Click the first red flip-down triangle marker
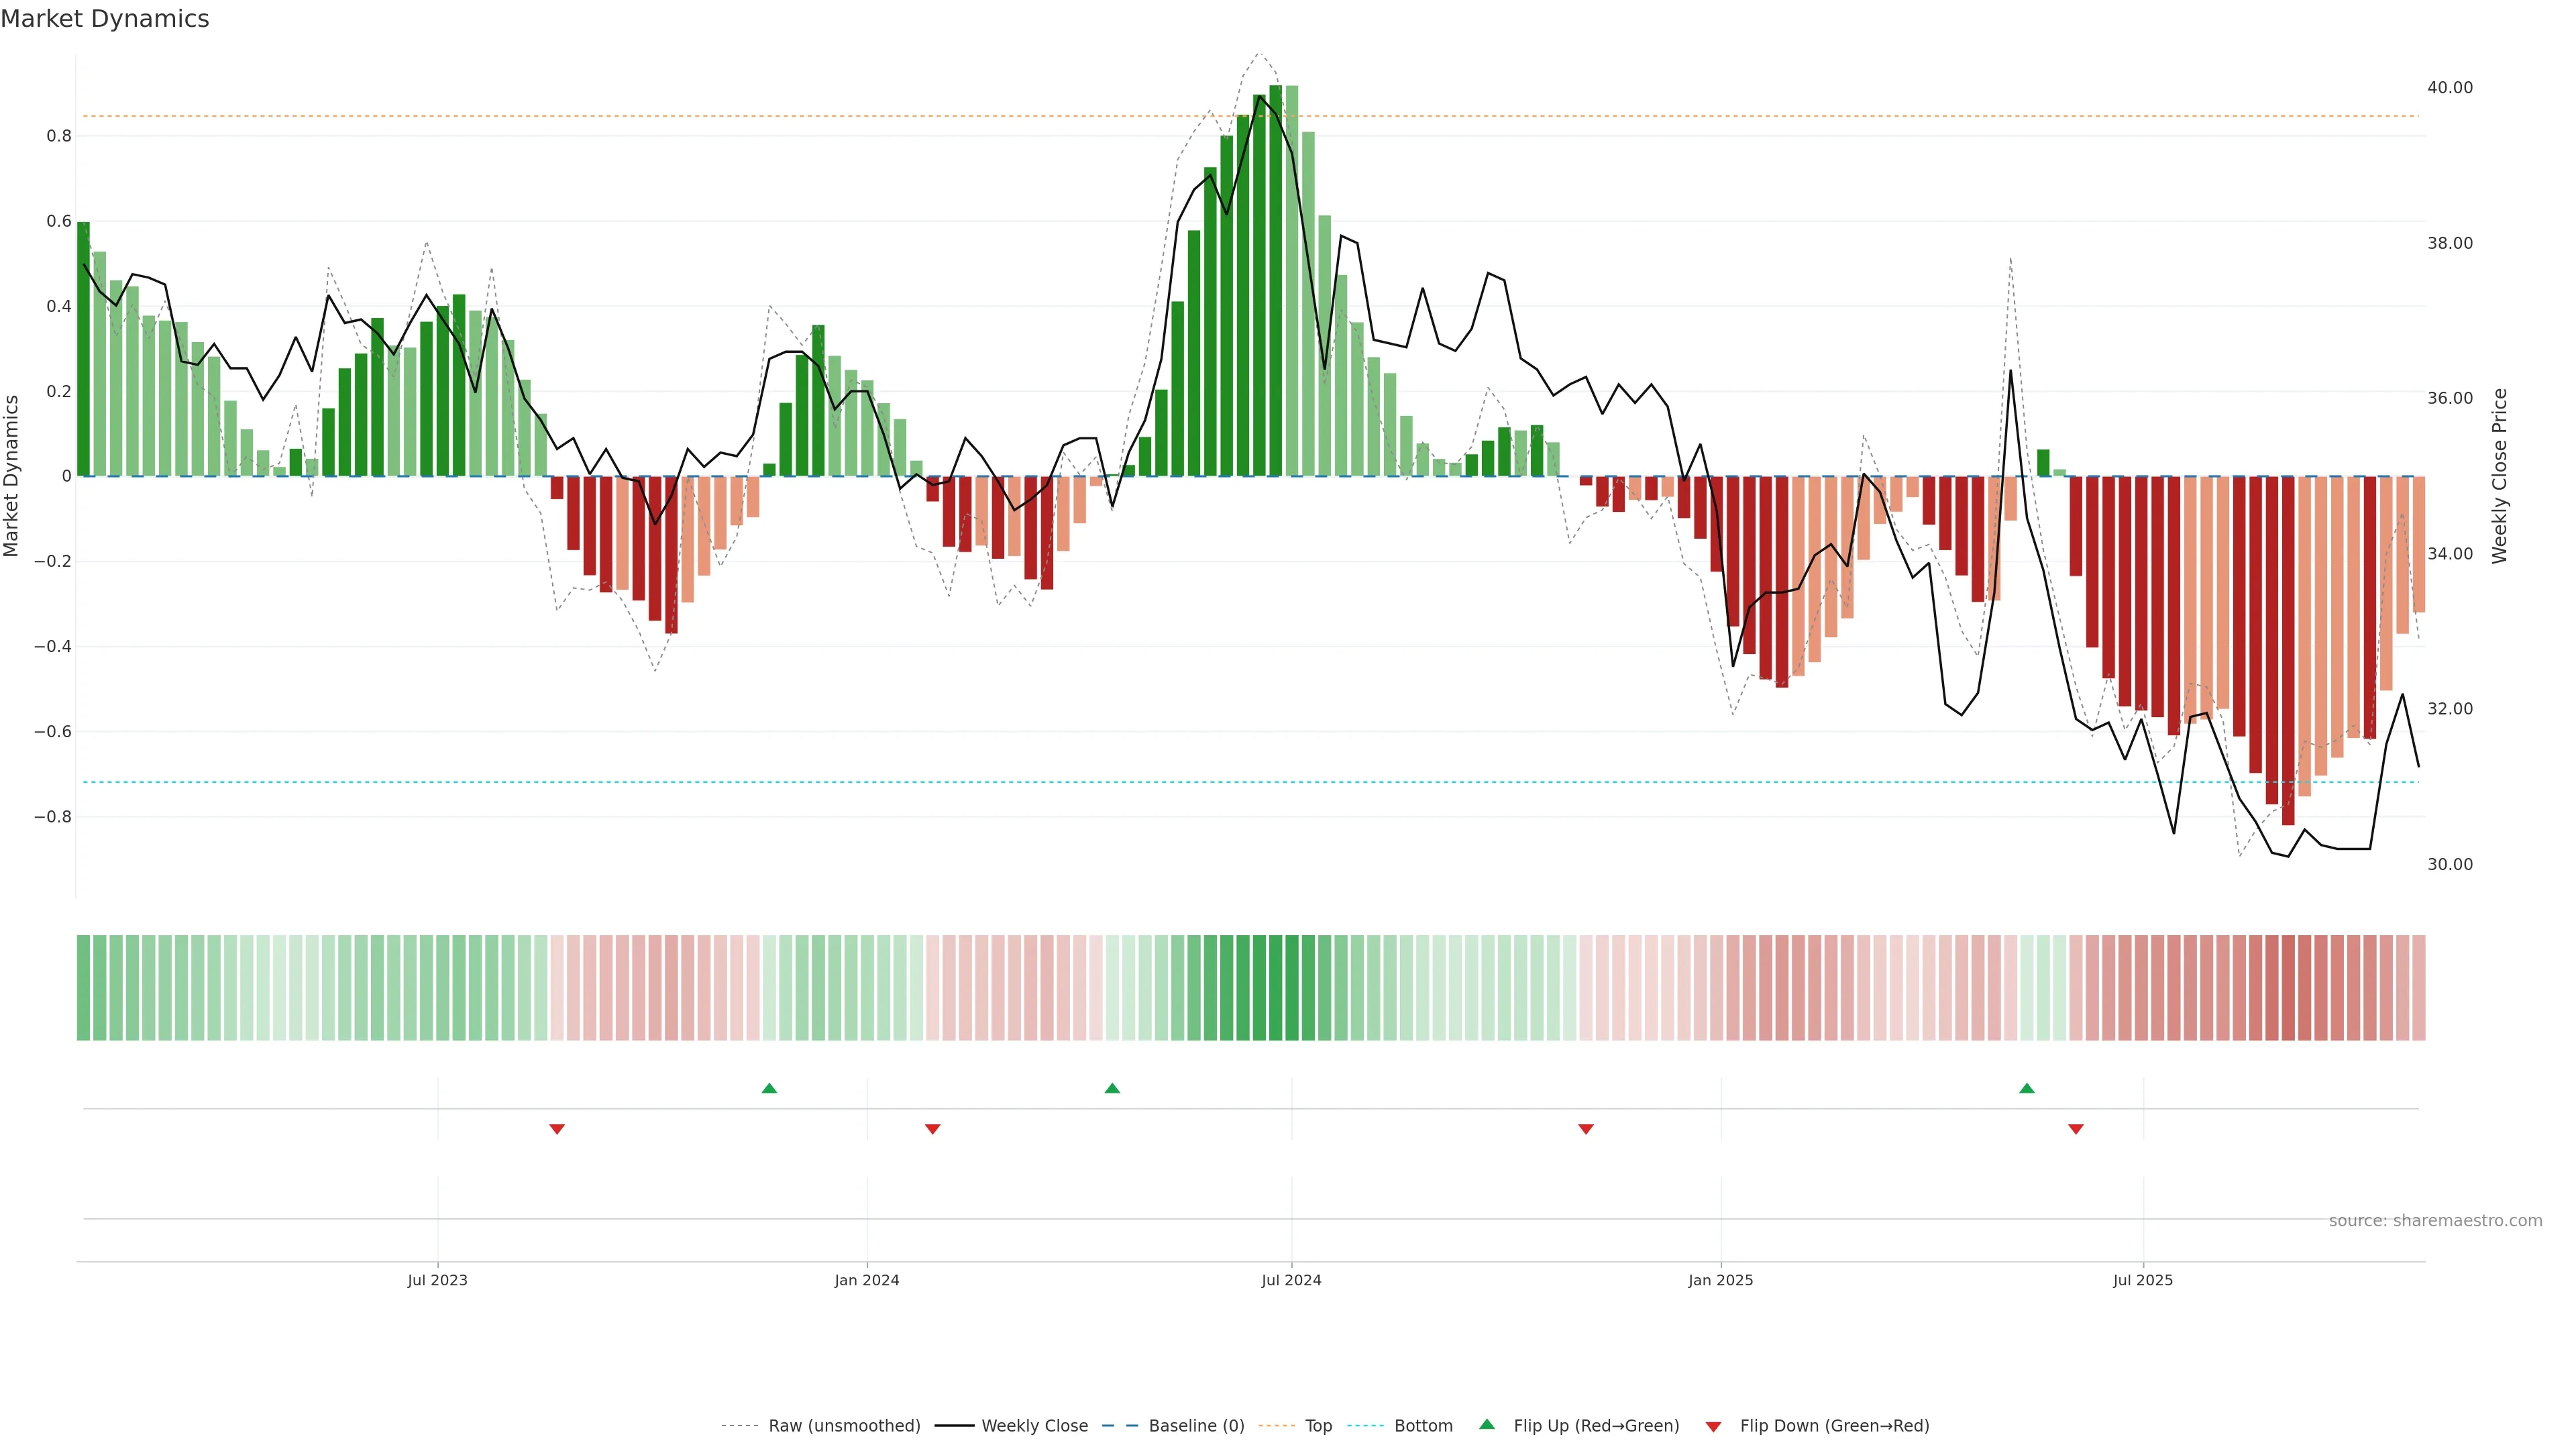Screen dimensions: 2576x1449 (557, 1129)
